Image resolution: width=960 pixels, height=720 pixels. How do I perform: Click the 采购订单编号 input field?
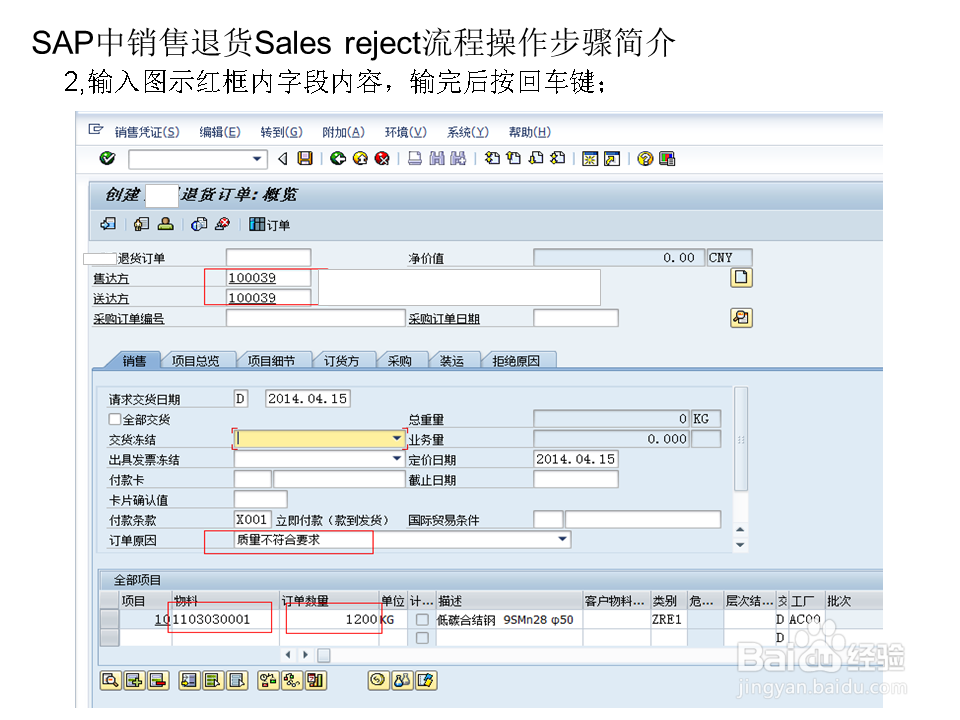click(316, 318)
